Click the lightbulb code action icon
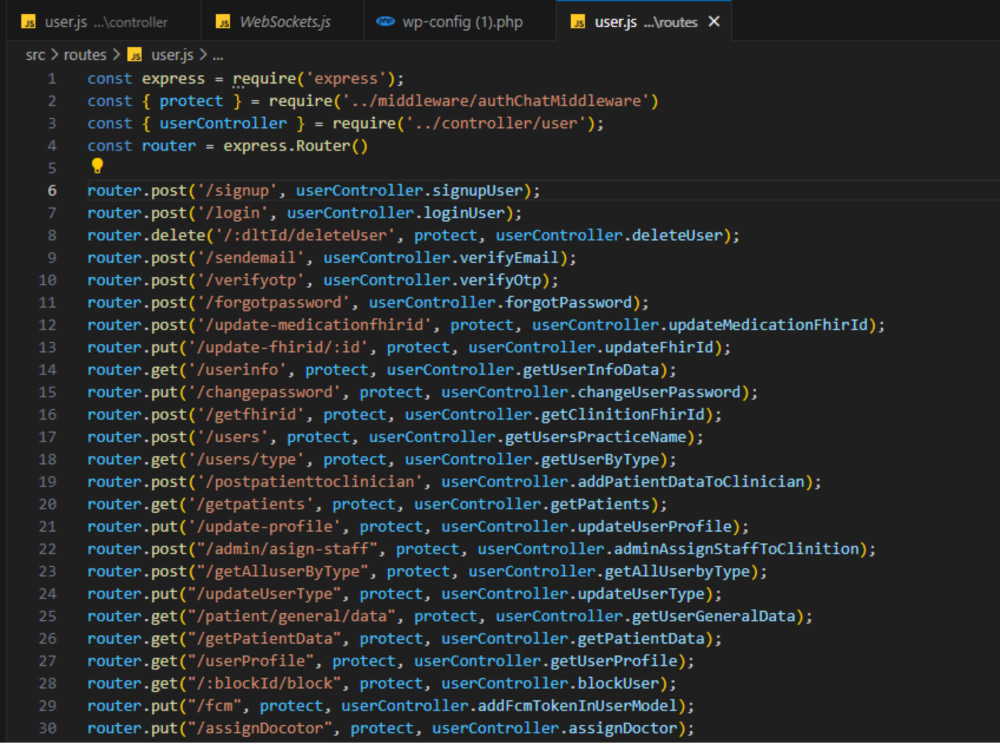1000x750 pixels. (x=97, y=166)
